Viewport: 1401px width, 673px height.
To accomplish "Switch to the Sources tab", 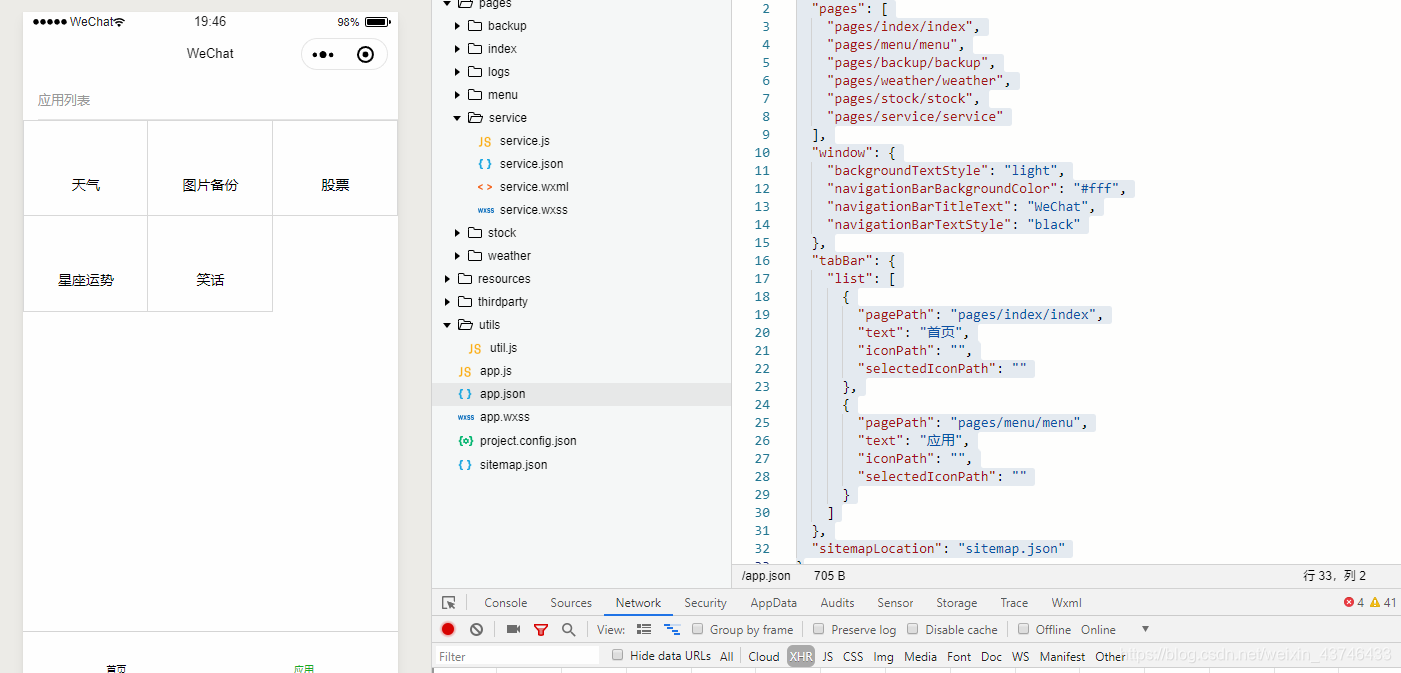I will click(571, 603).
